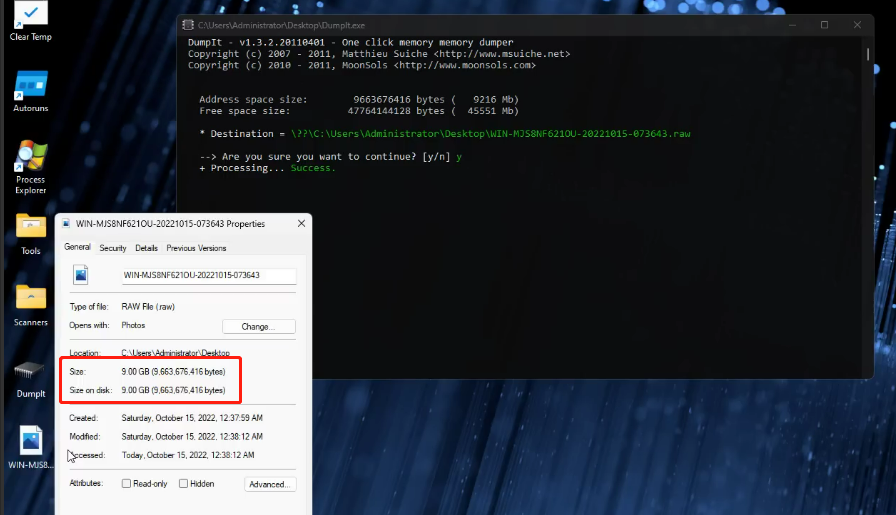Open the Previous Versions tab
The width and height of the screenshot is (896, 515).
(x=196, y=248)
